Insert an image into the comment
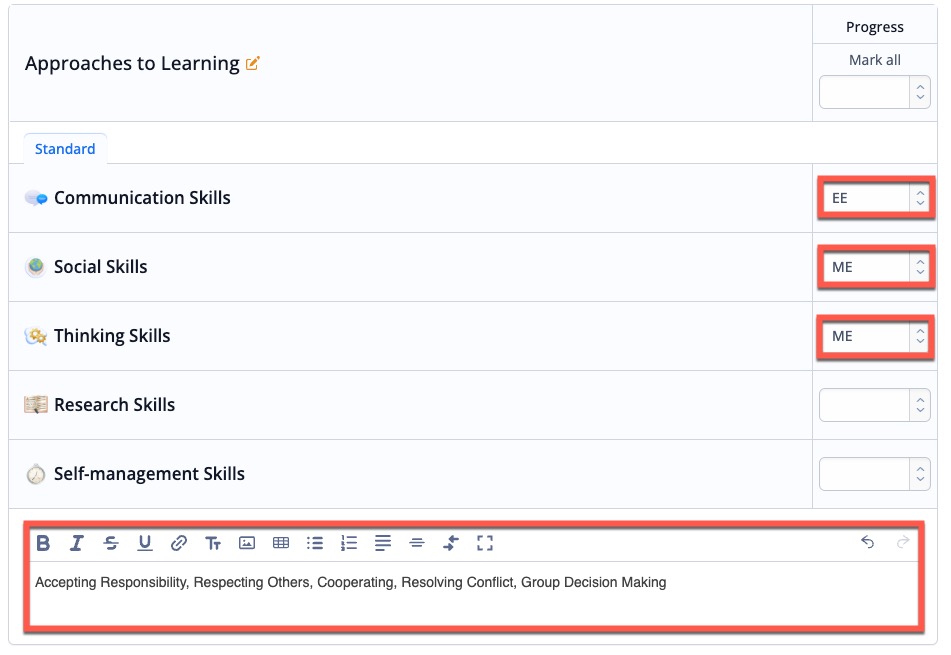The width and height of the screenshot is (951, 655). 247,543
